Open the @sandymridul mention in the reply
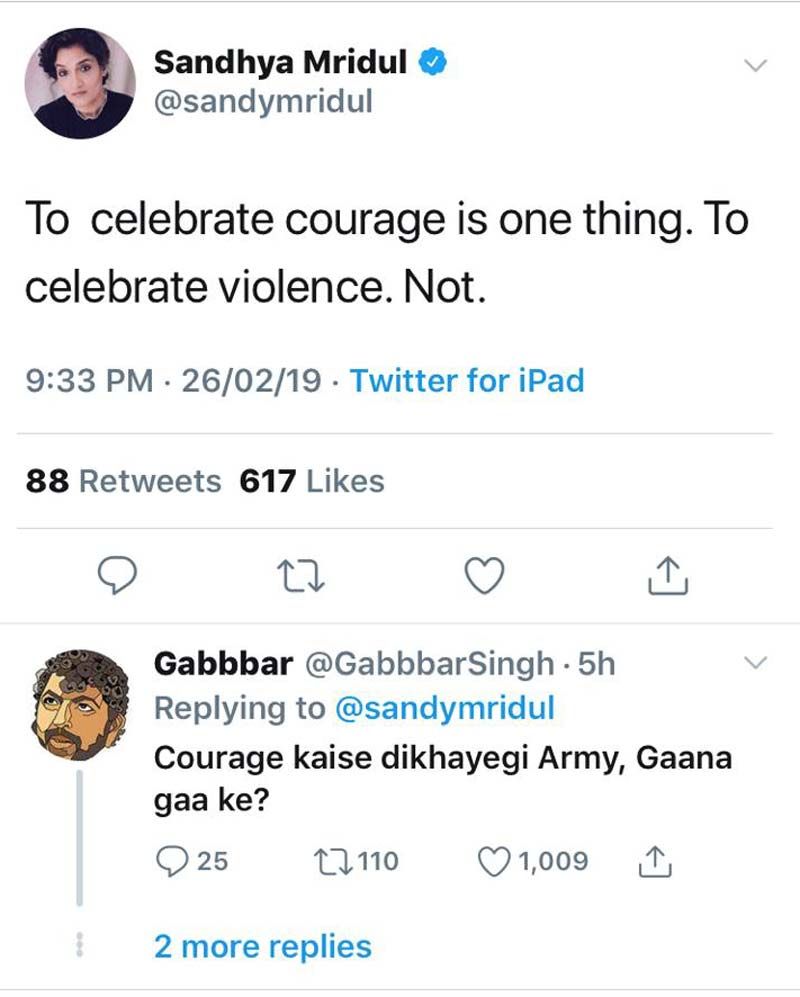This screenshot has width=800, height=997. 444,708
